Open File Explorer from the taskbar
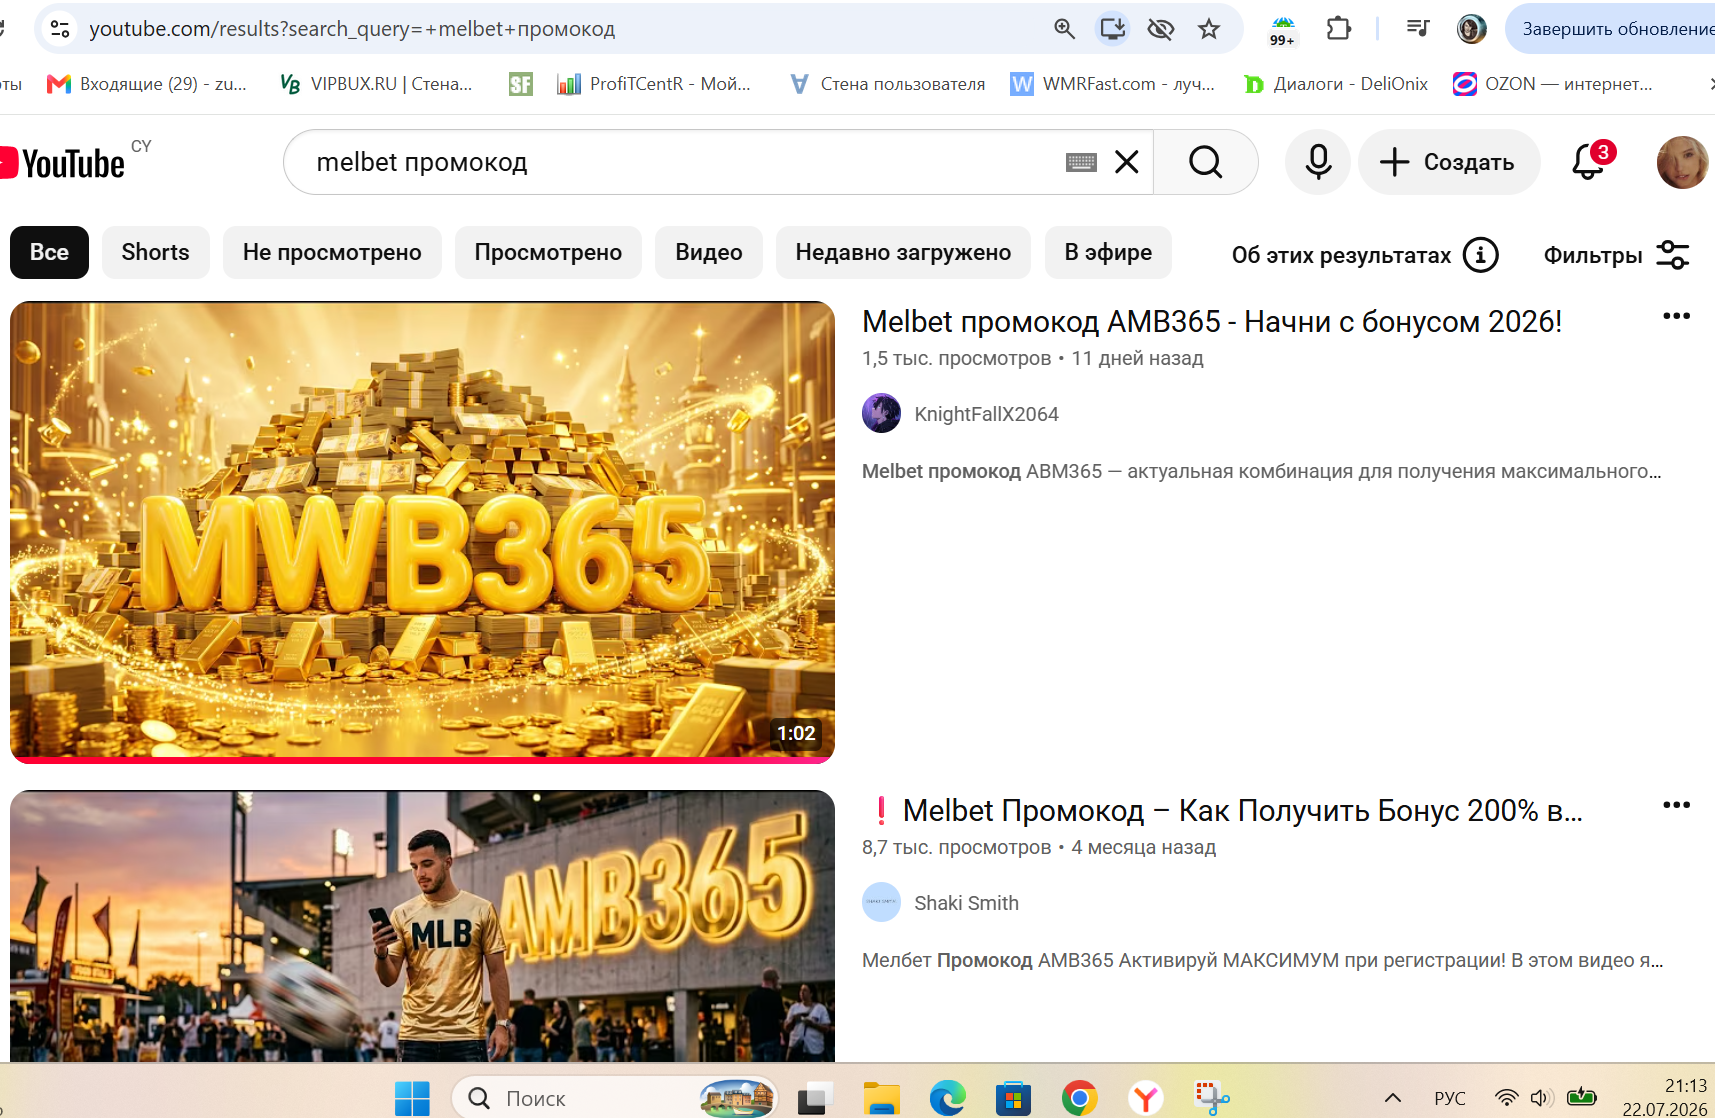This screenshot has width=1715, height=1118. tap(882, 1099)
